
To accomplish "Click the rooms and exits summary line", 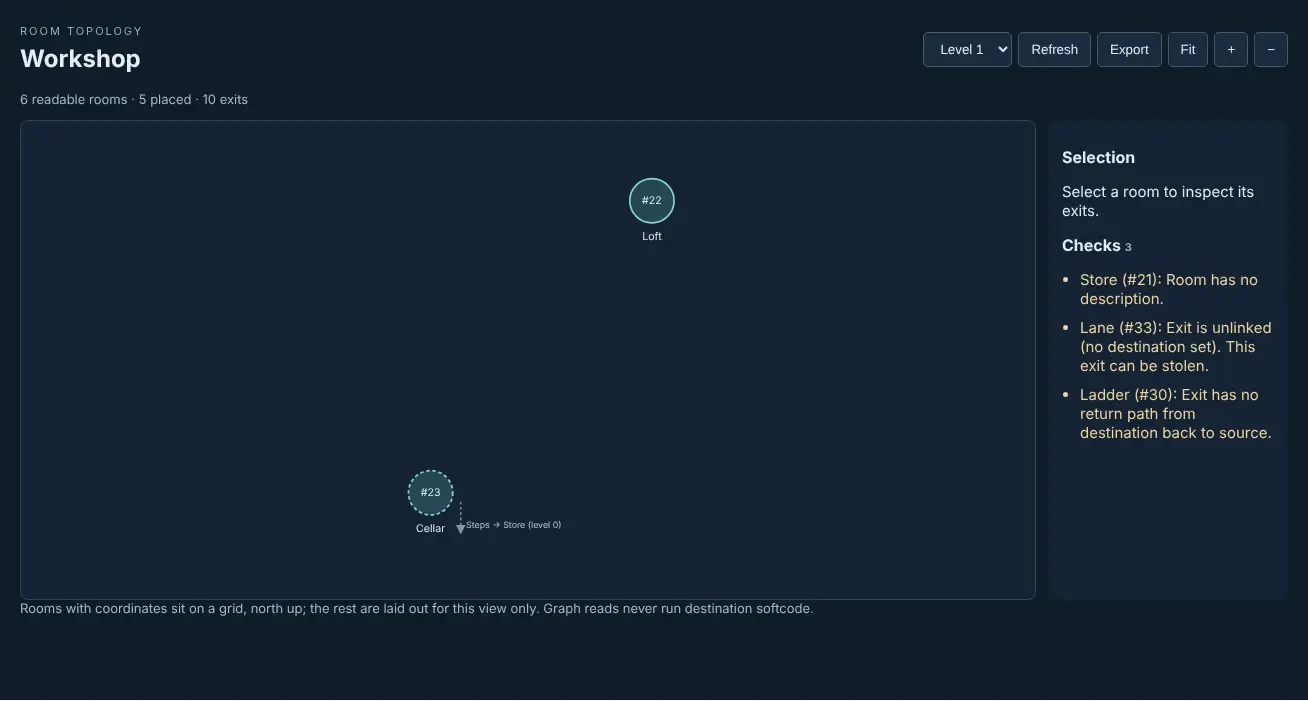I will click(134, 100).
